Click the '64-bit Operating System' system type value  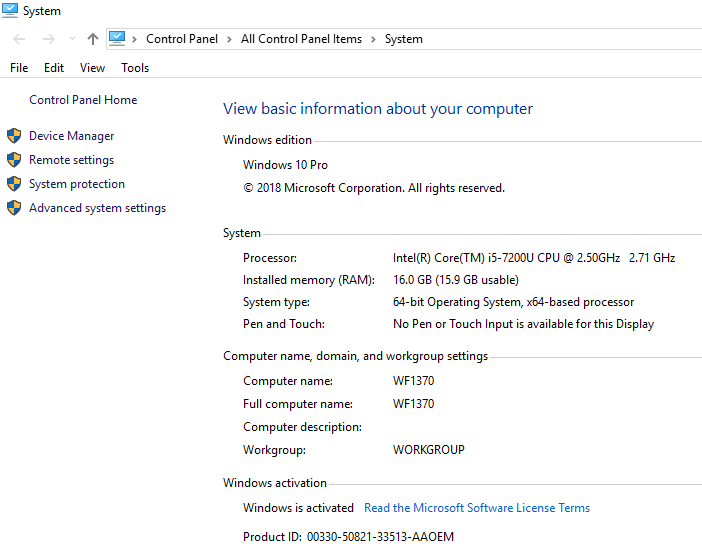click(513, 302)
